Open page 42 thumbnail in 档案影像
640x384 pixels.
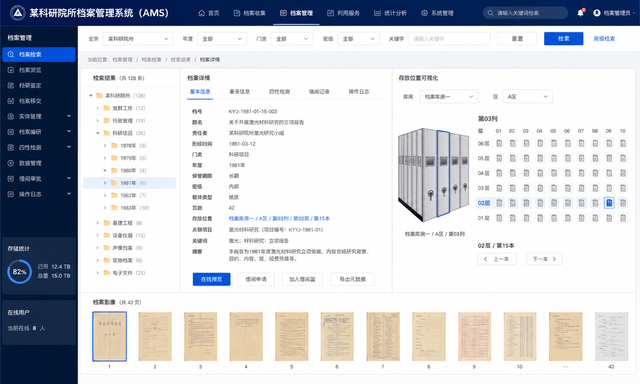(611, 337)
